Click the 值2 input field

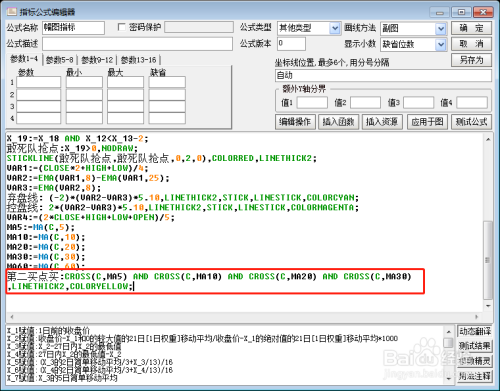pyautogui.click(x=365, y=103)
